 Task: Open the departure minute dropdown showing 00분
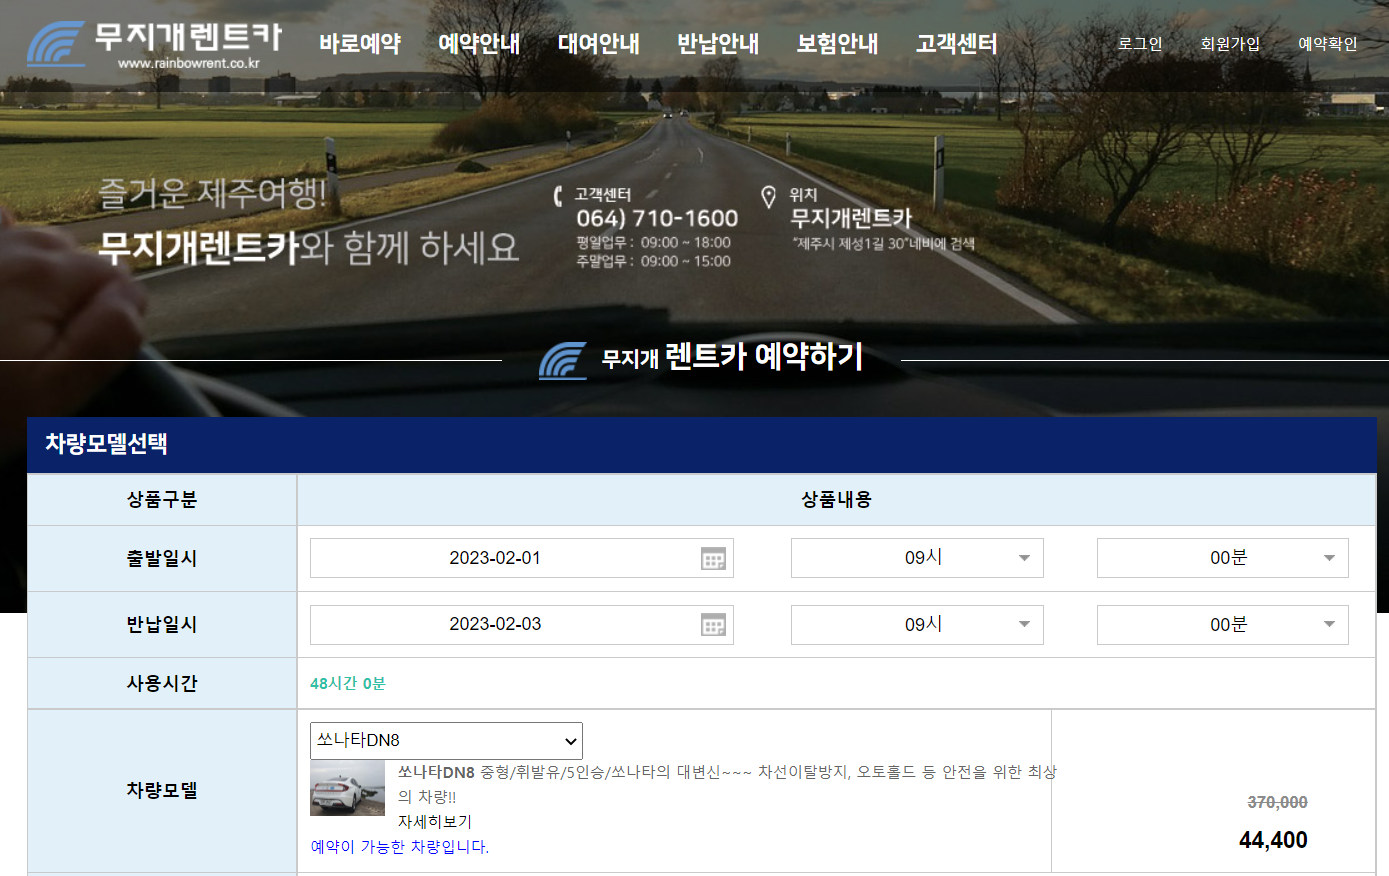(1221, 558)
